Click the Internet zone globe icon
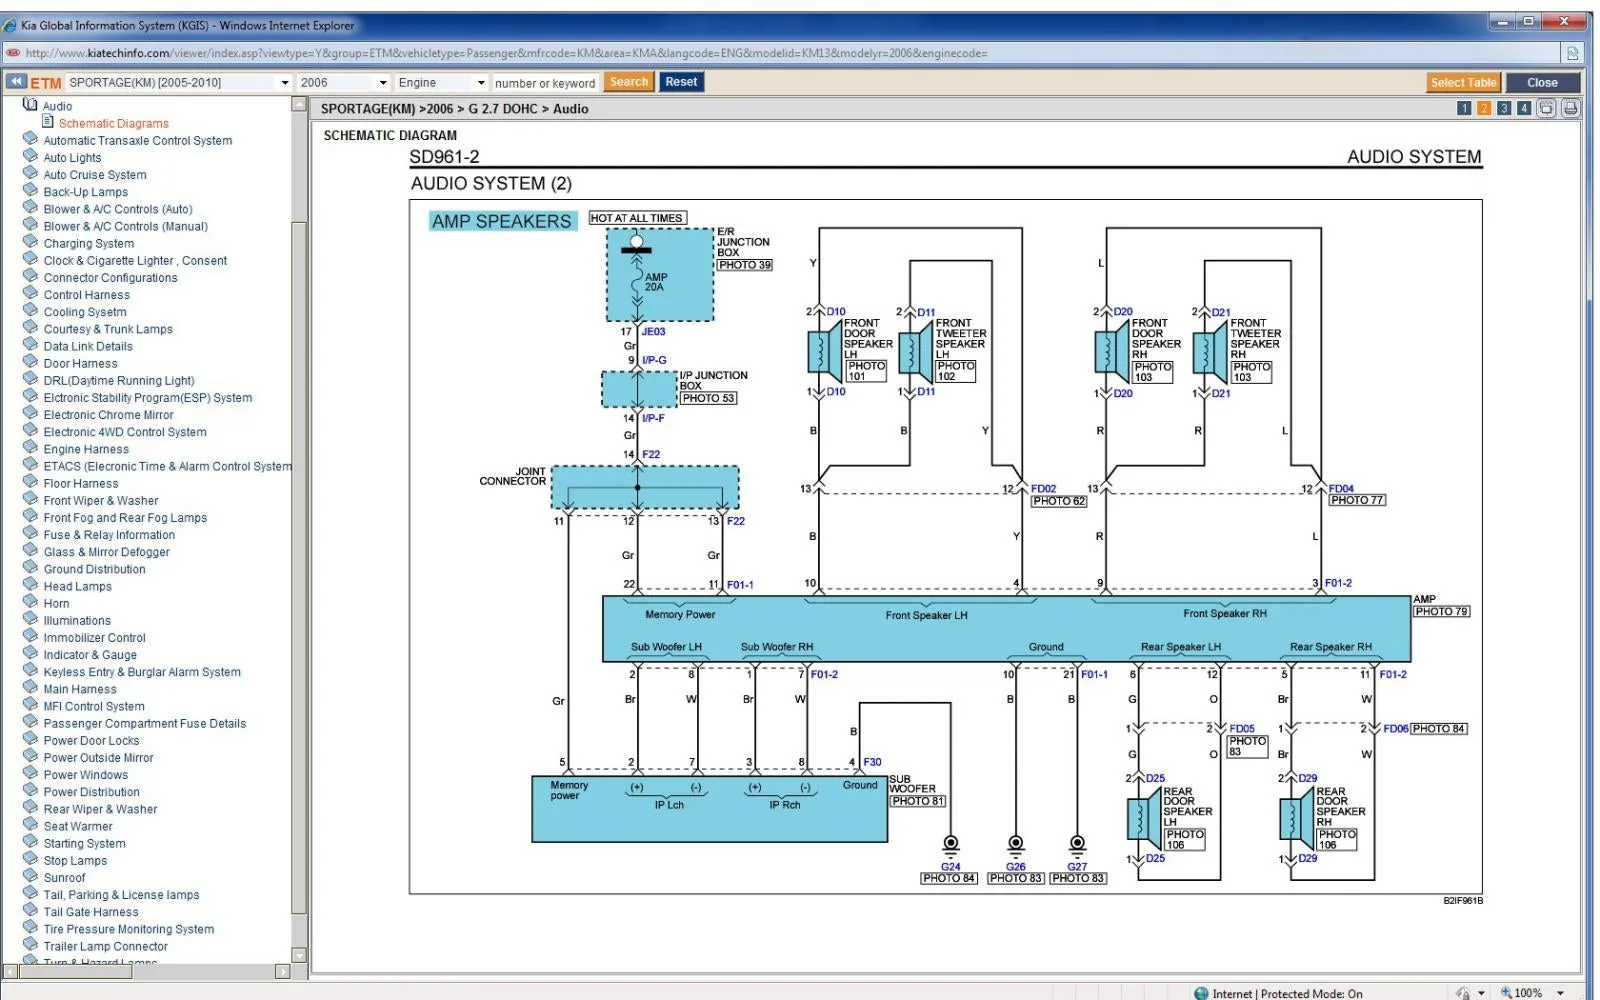 1201,993
